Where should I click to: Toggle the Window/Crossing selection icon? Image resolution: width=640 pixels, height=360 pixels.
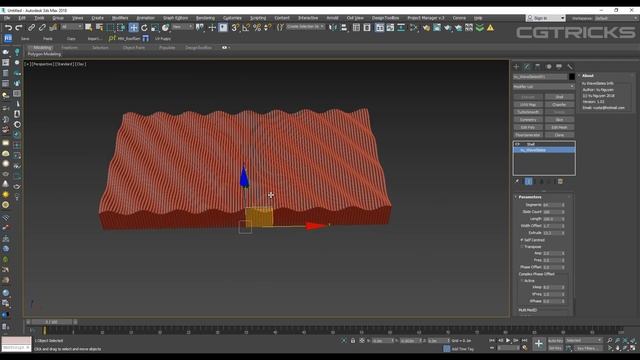[x=121, y=28]
